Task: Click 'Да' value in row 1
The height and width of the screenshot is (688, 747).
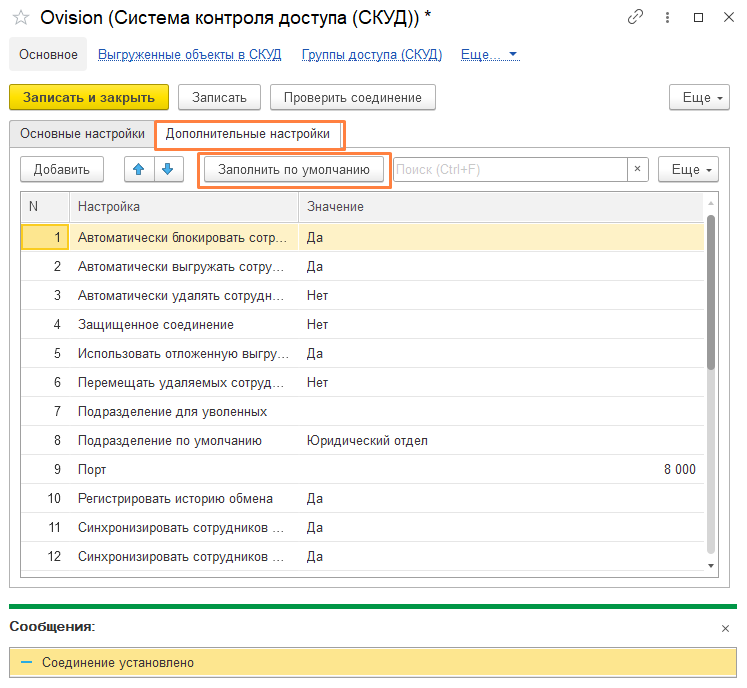Action: coord(501,237)
